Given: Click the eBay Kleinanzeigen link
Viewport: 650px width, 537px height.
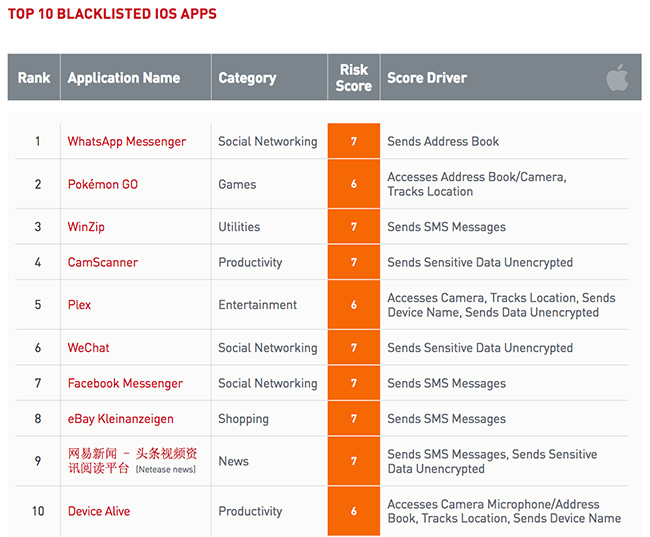Looking at the screenshot, I should [120, 419].
